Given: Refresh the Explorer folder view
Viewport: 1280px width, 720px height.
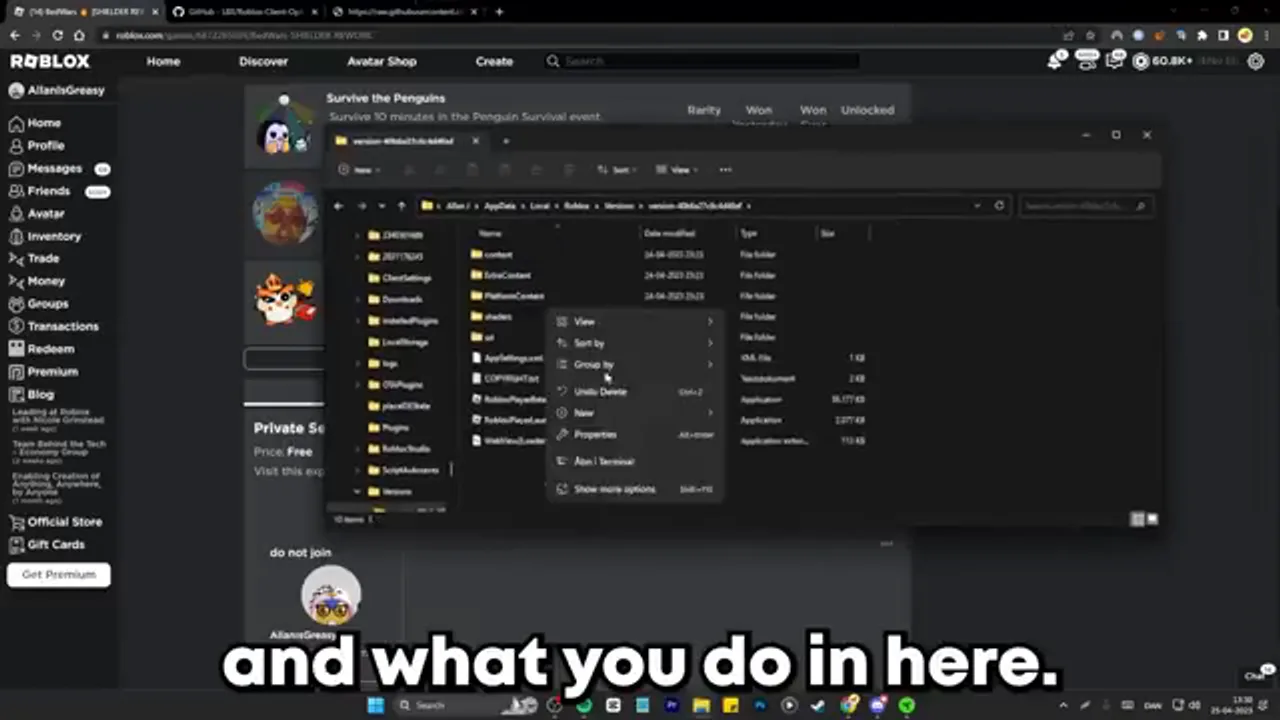Looking at the screenshot, I should click(998, 206).
